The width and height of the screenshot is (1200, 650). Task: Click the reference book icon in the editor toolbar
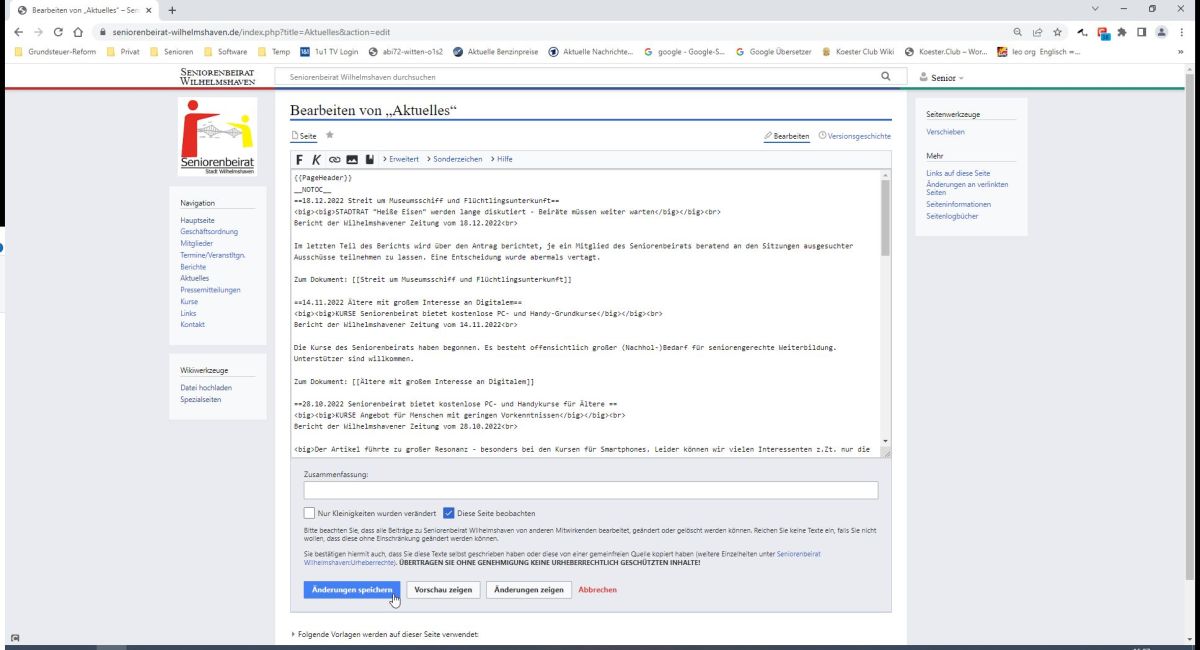click(369, 159)
